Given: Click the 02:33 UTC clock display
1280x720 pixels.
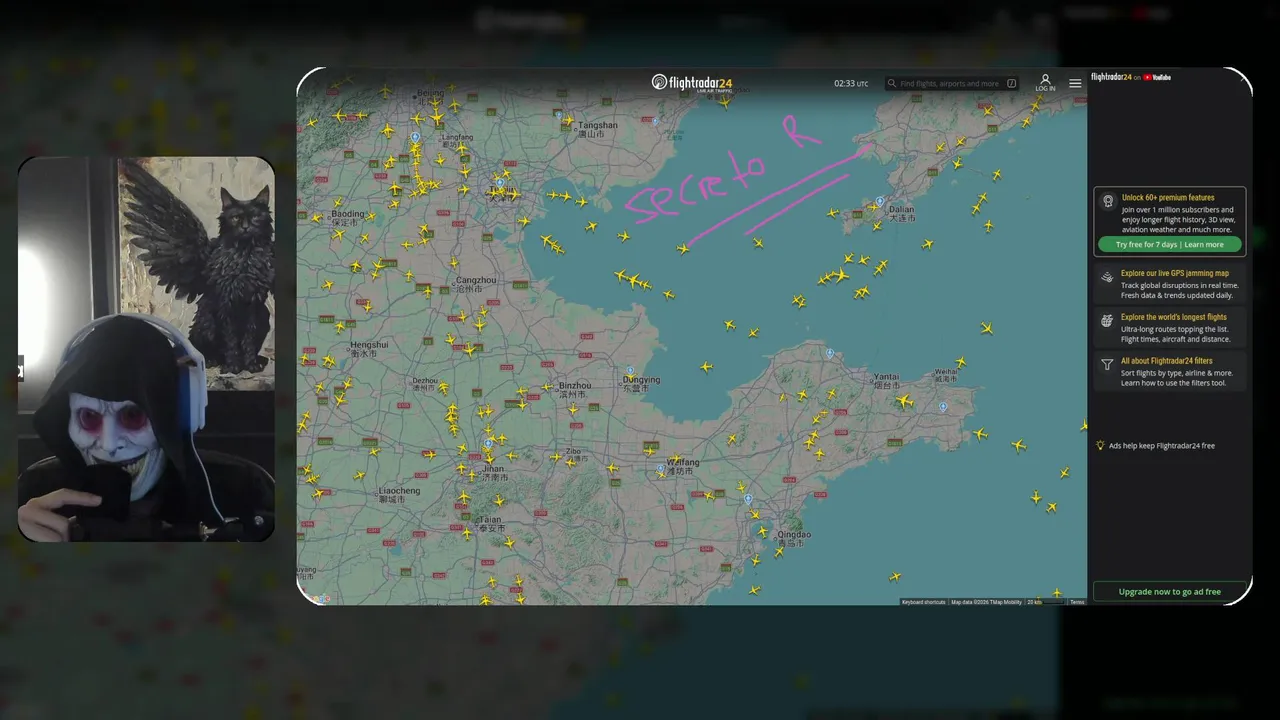Looking at the screenshot, I should [851, 84].
